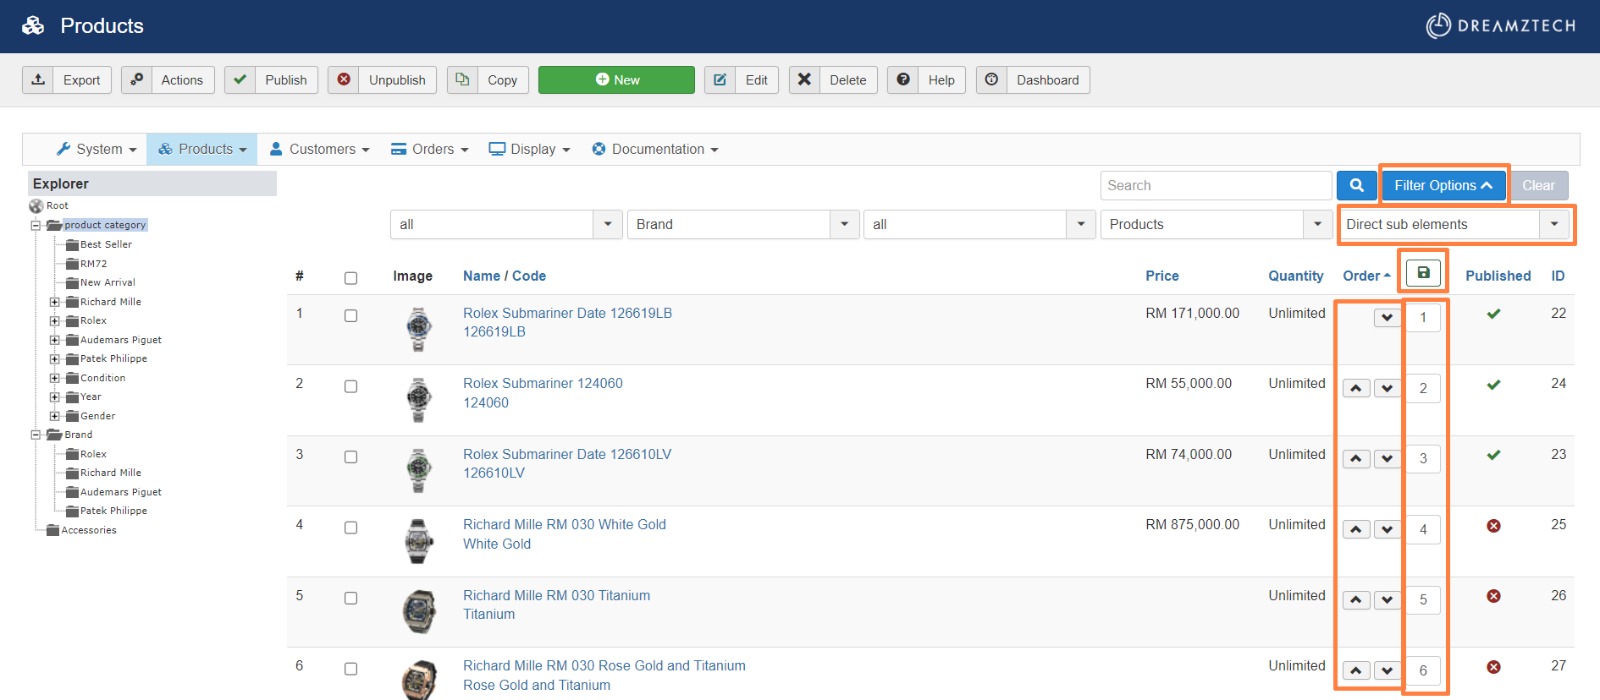Viewport: 1600px width, 700px height.
Task: Click the Unpublish red cross icon
Action: click(x=344, y=80)
